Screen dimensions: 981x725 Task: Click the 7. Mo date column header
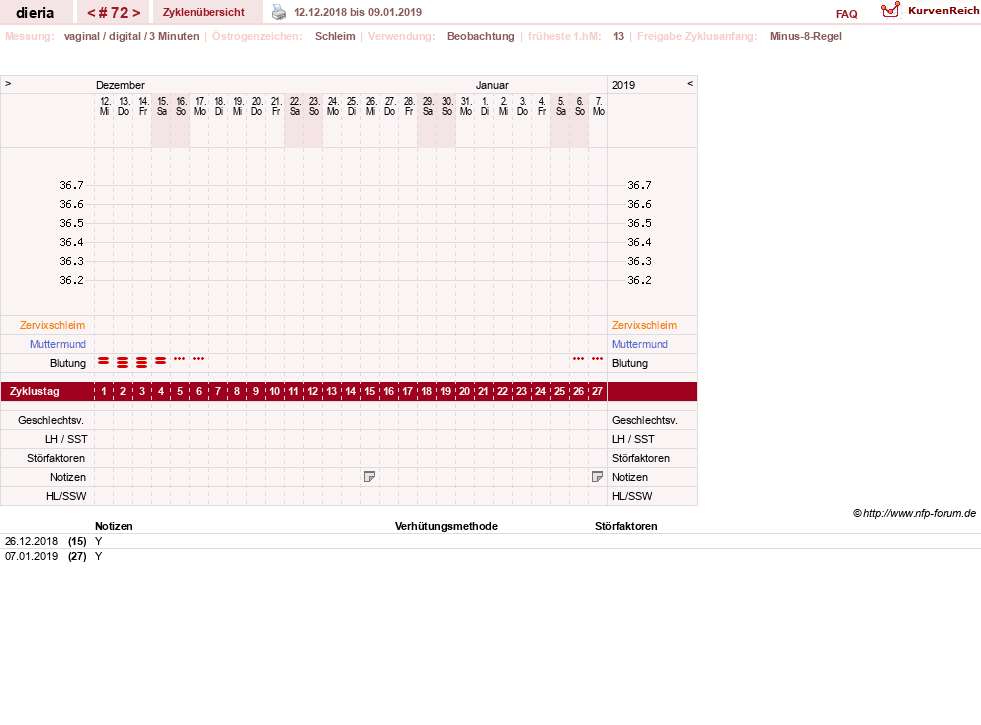click(599, 106)
